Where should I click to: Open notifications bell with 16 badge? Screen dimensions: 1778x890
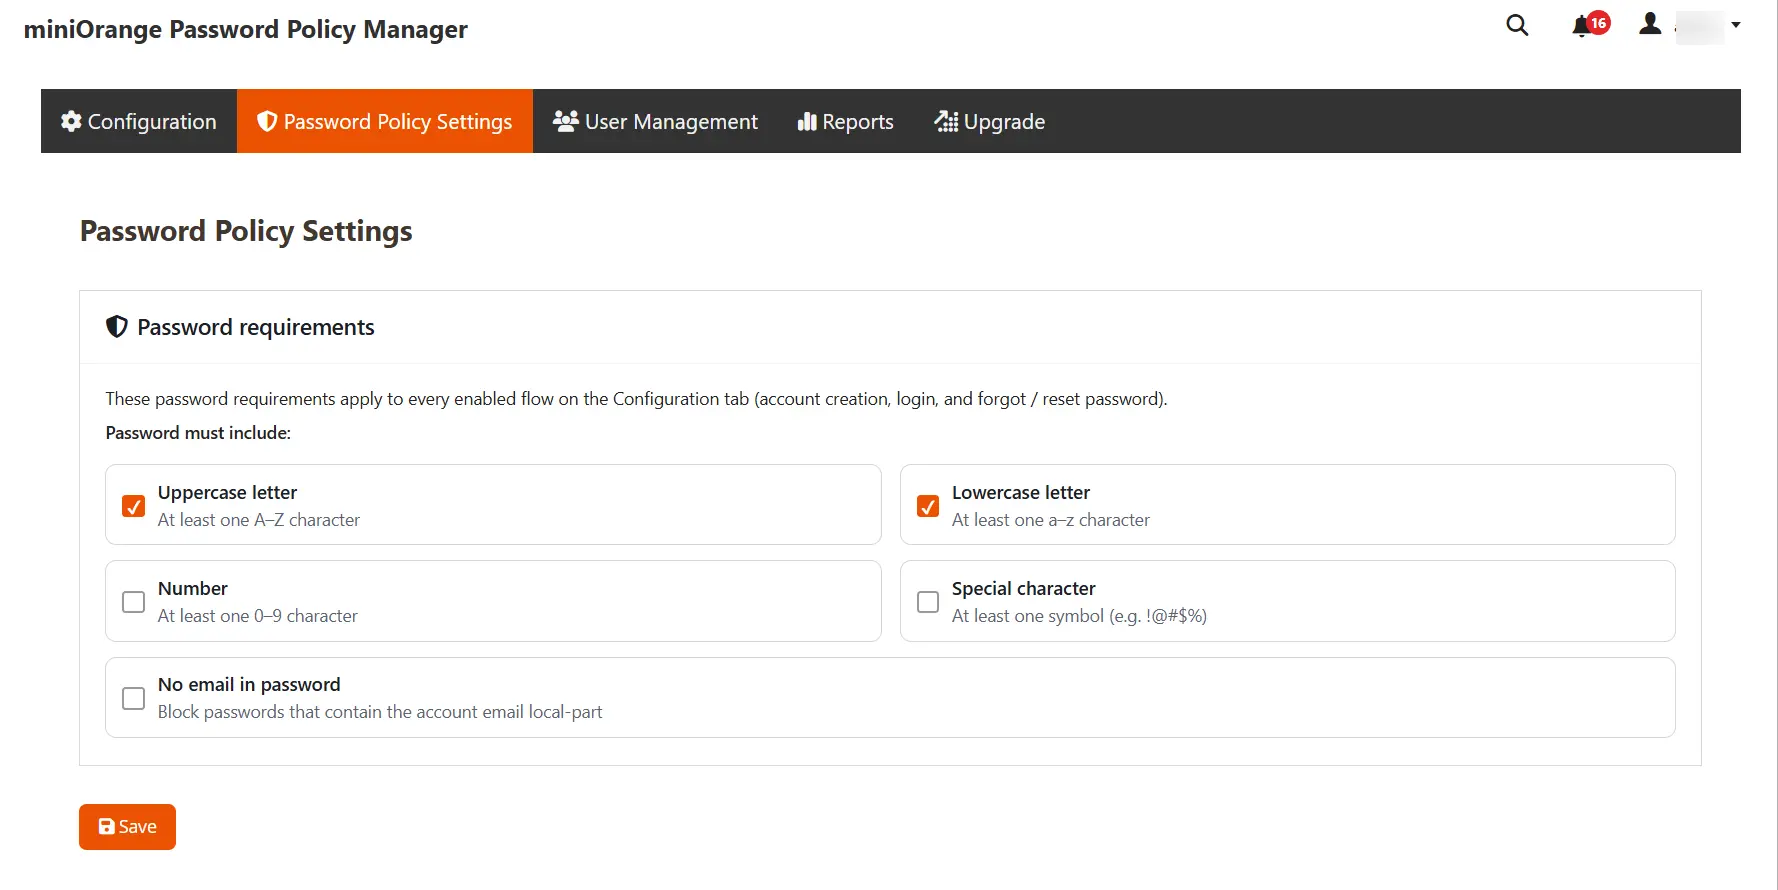1590,25
